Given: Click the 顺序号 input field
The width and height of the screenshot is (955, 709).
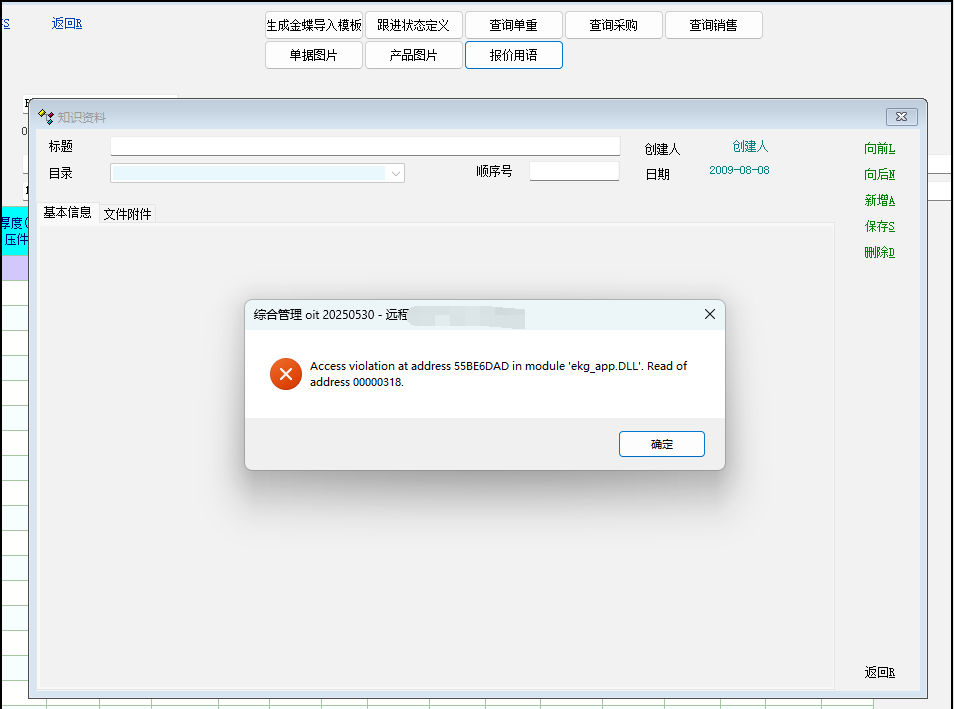Looking at the screenshot, I should click(574, 171).
